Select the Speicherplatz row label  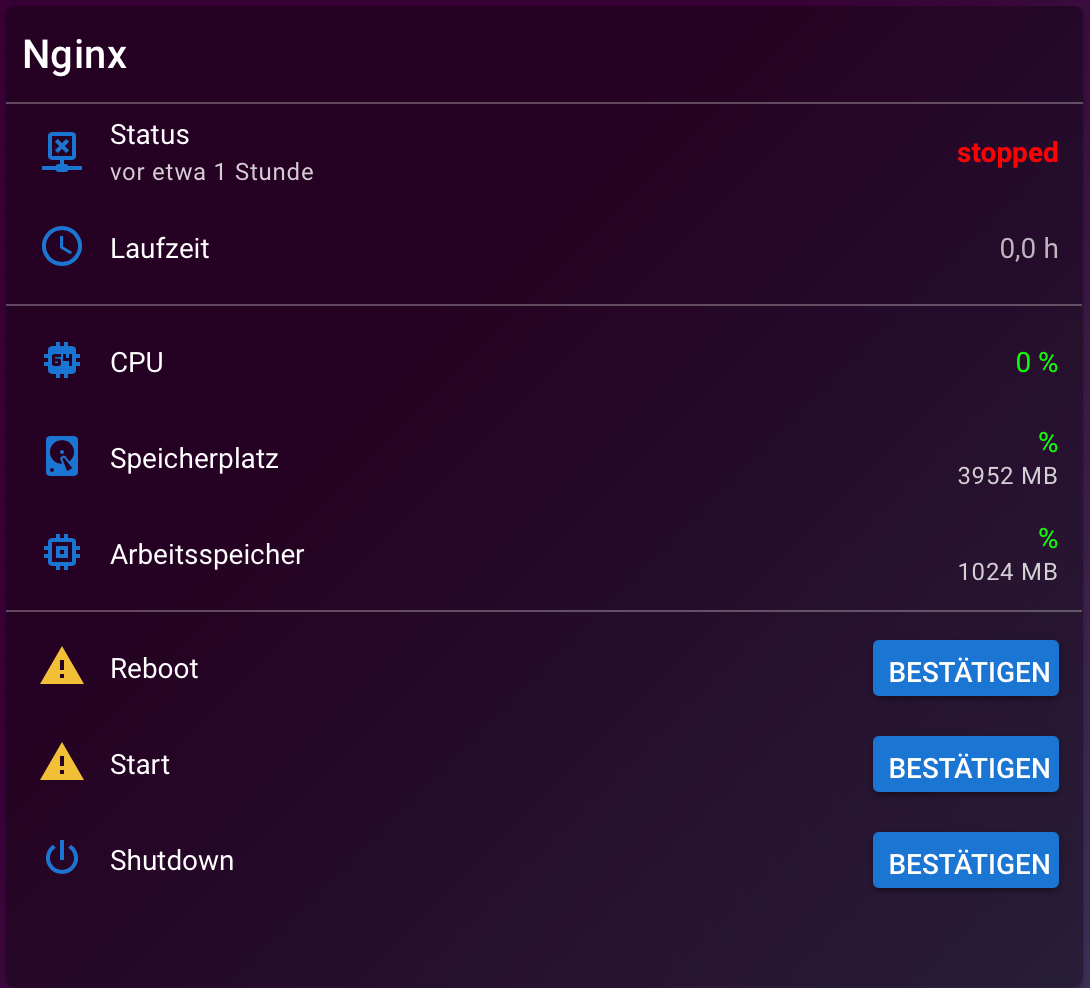tap(194, 459)
